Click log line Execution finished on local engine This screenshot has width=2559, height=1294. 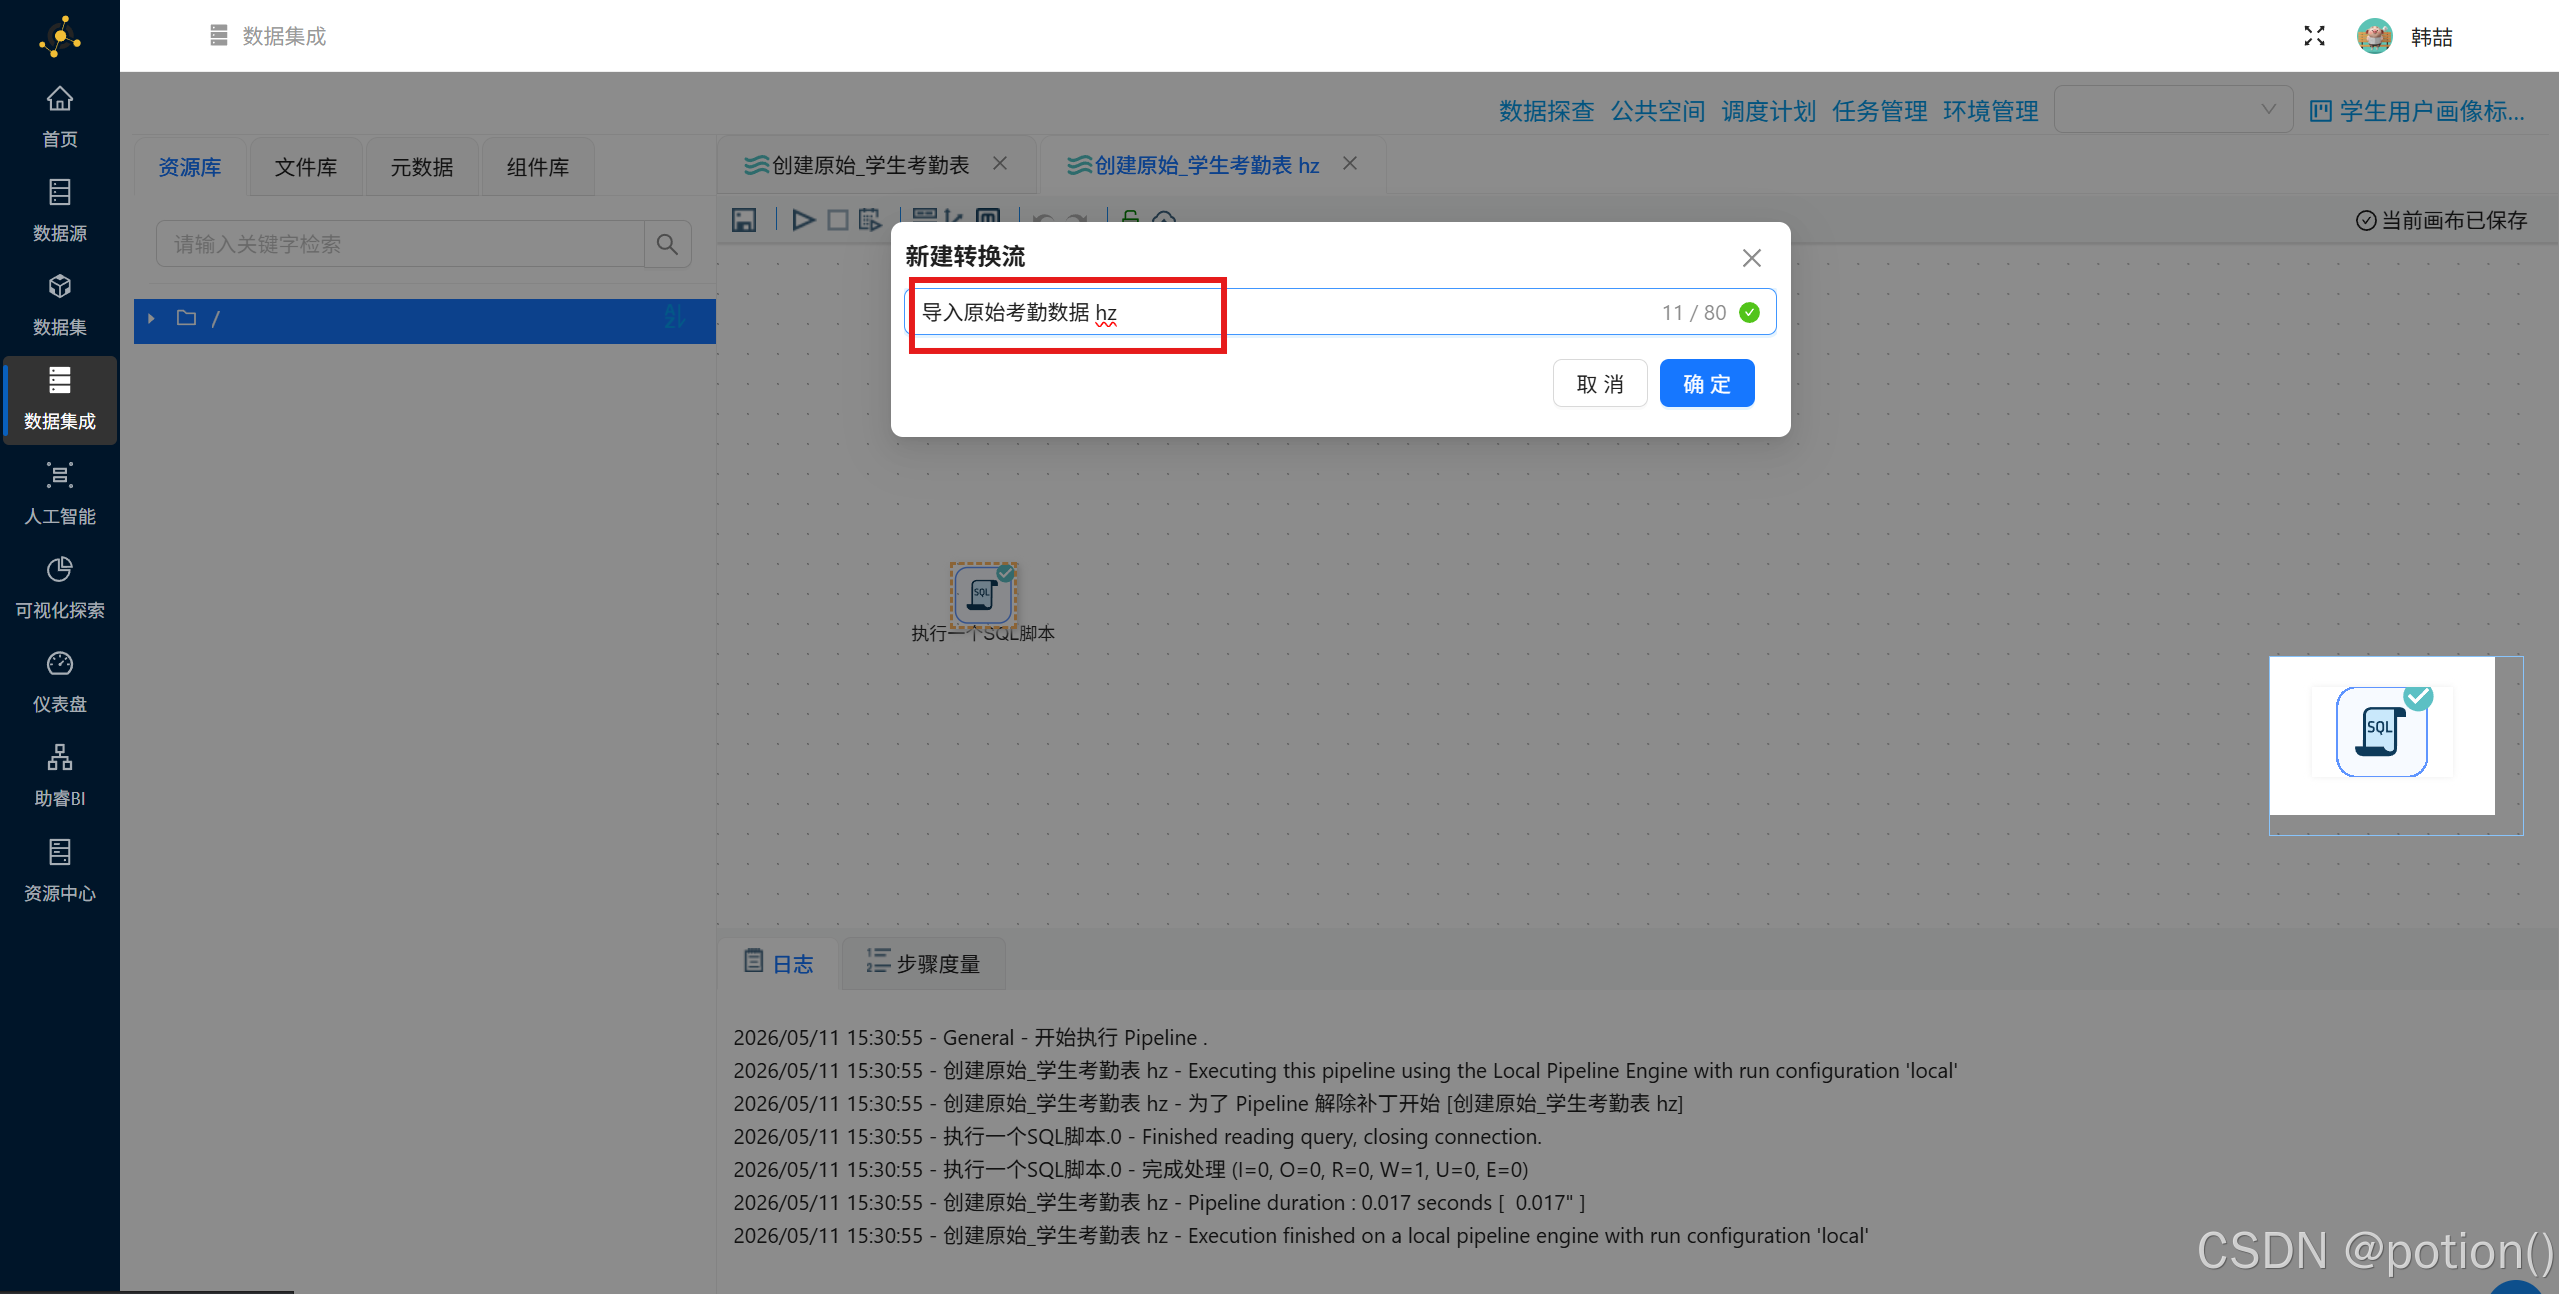pyautogui.click(x=1300, y=1235)
